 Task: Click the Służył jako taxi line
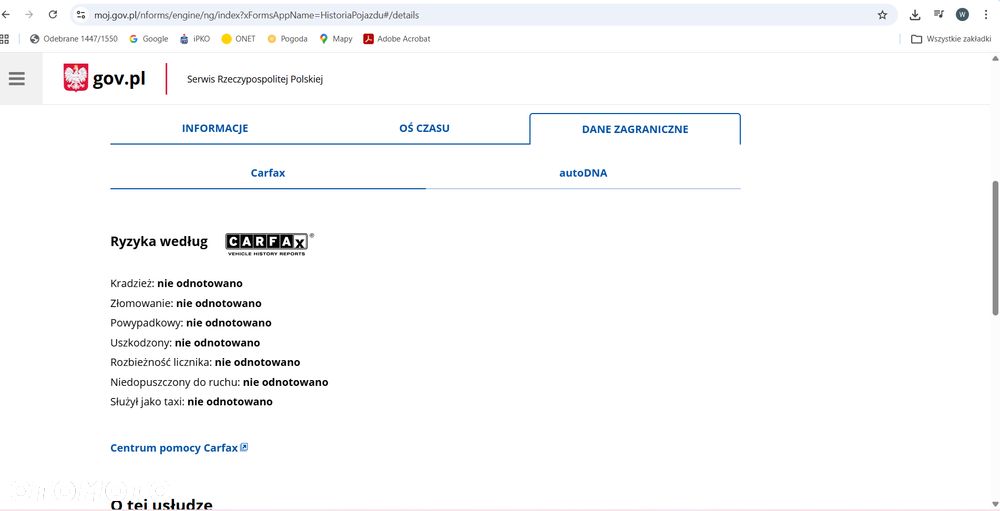[191, 402]
